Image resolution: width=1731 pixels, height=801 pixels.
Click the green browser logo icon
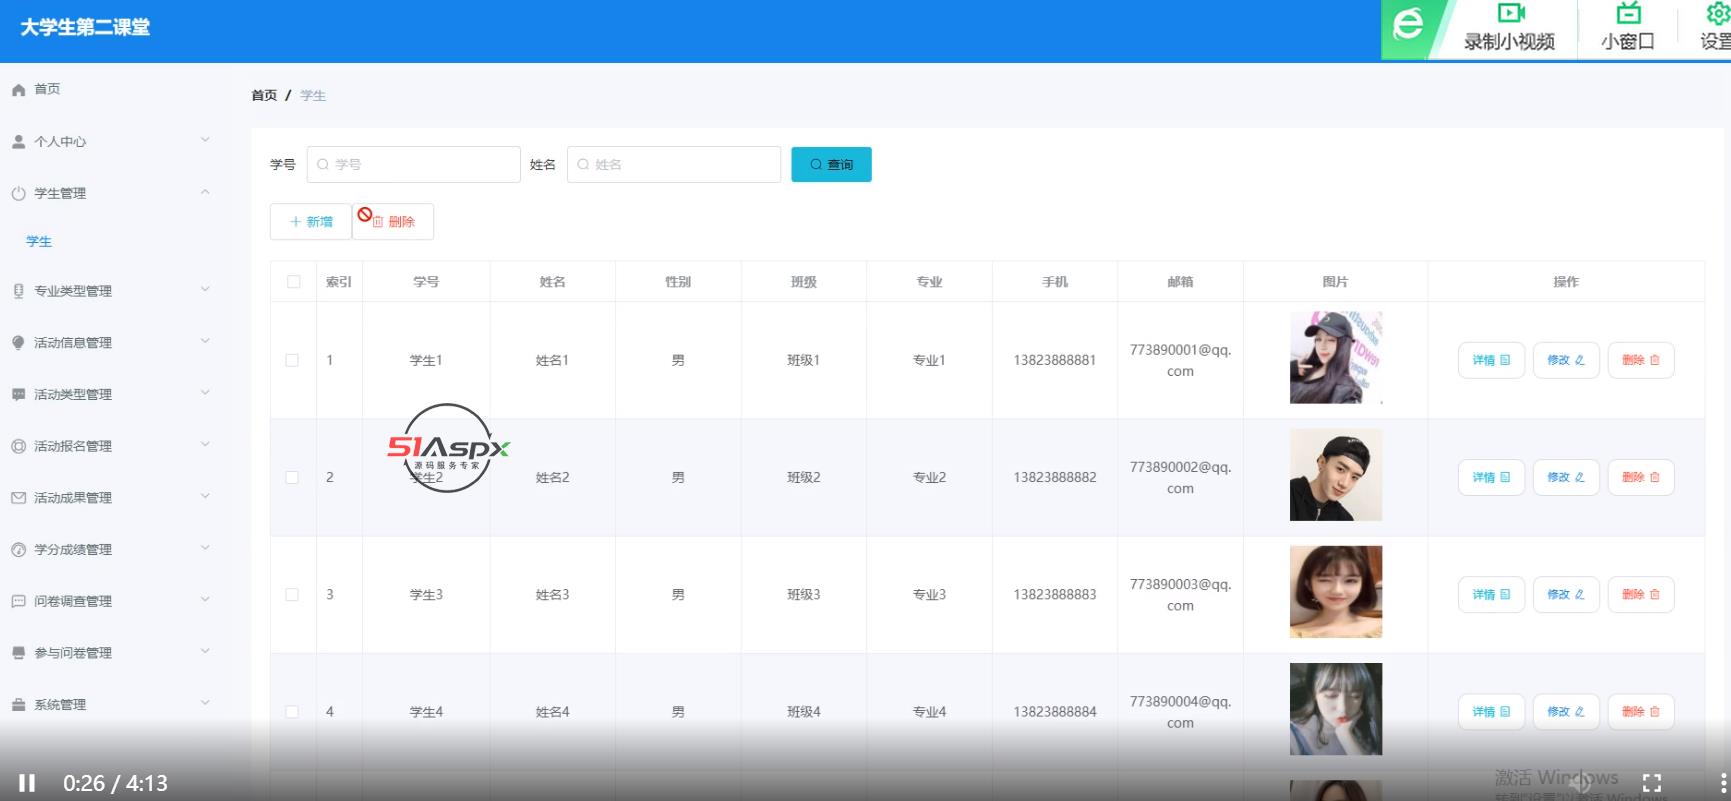point(1408,23)
